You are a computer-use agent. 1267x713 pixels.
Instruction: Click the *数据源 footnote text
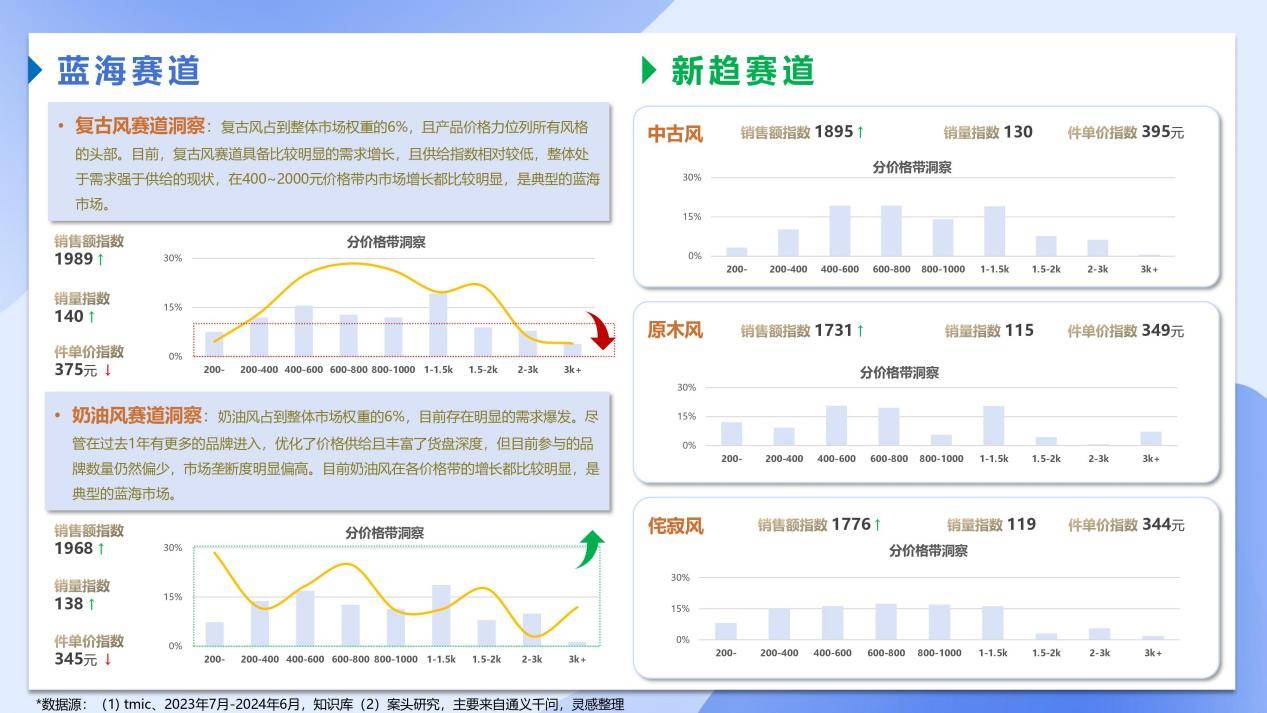pos(330,705)
